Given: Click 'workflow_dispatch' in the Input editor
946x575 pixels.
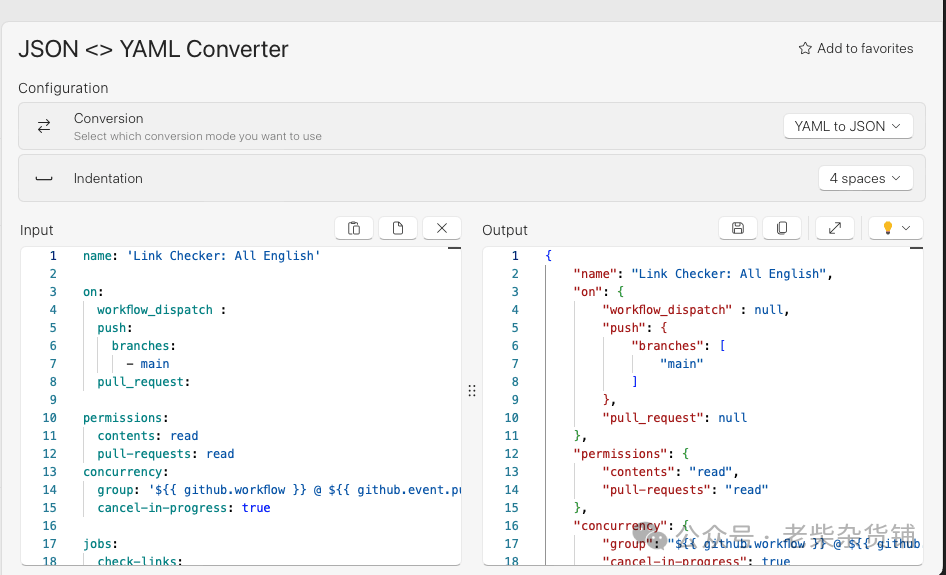Looking at the screenshot, I should pyautogui.click(x=155, y=310).
